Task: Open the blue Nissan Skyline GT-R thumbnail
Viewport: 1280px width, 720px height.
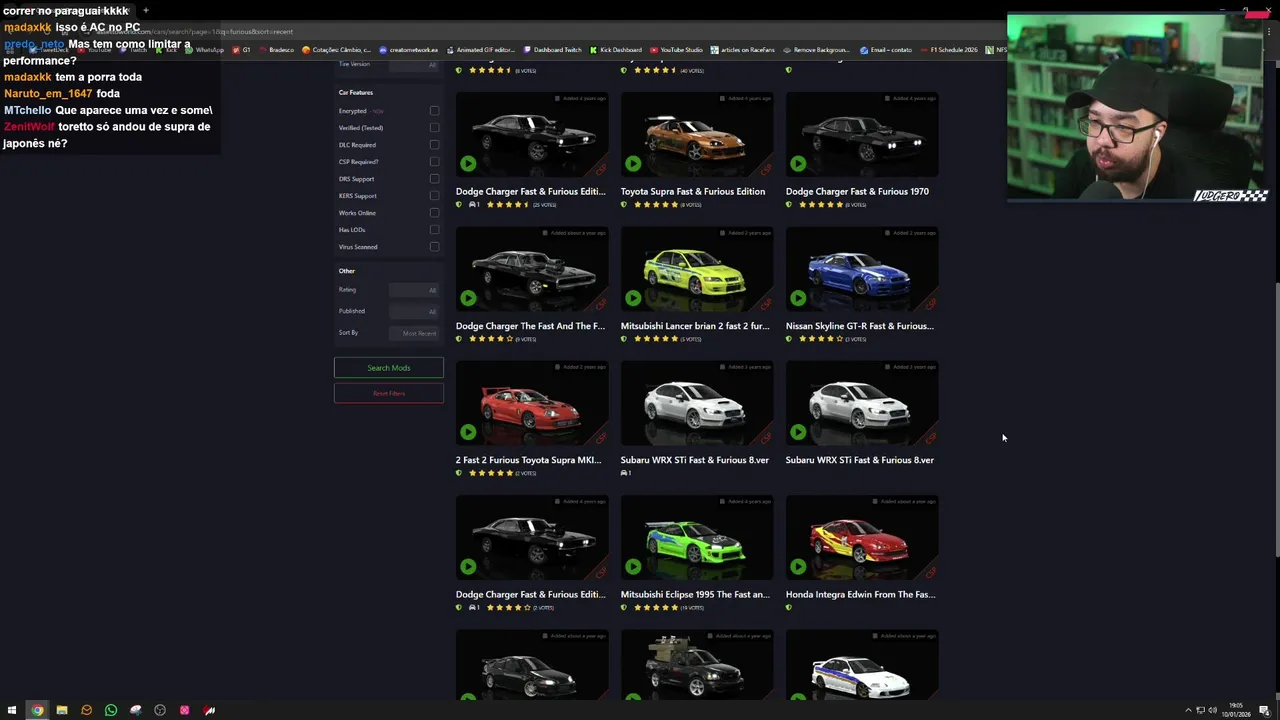Action: click(x=862, y=269)
